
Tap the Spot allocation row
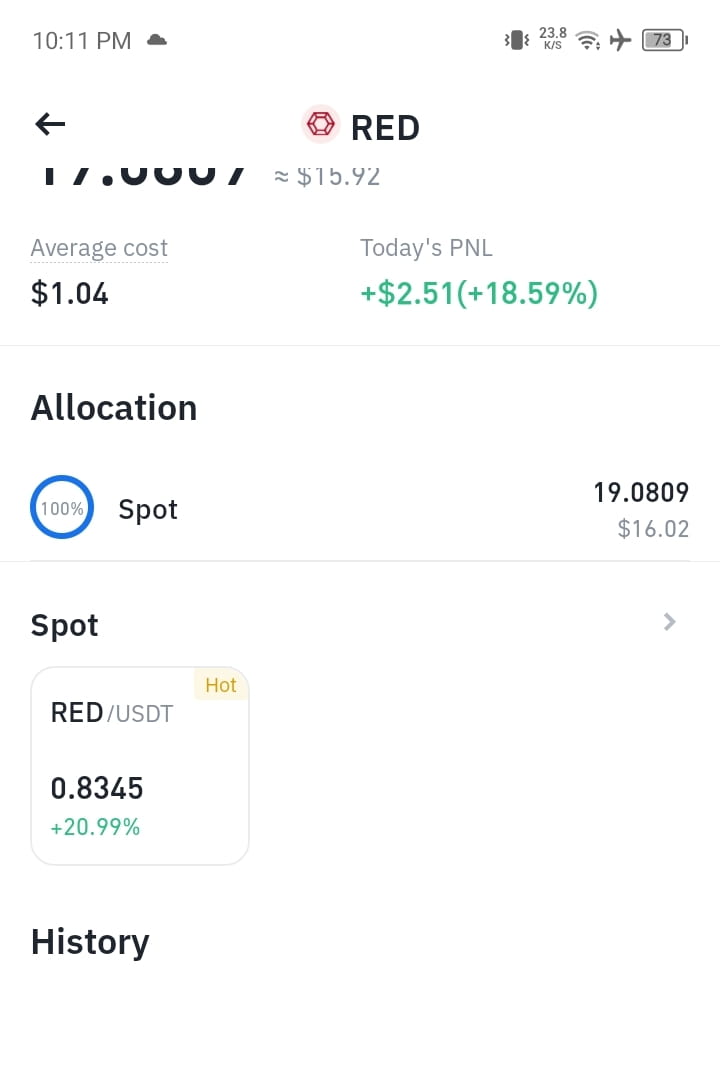point(360,509)
